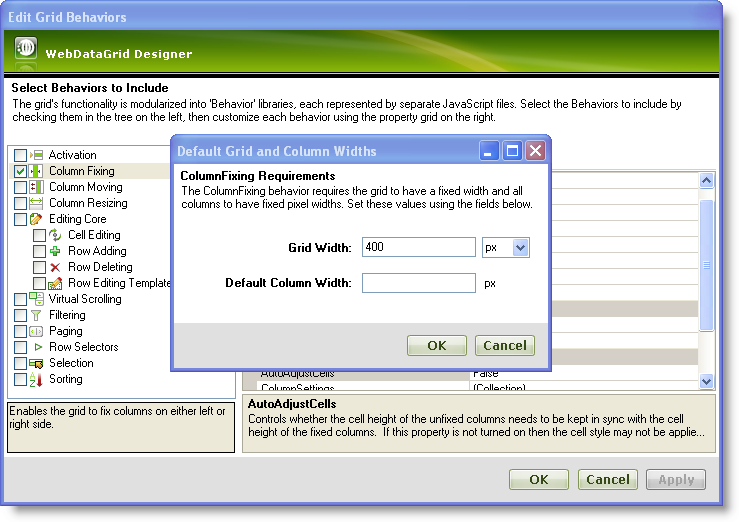Enable the Filtering checkbox
This screenshot has height=522, width=739.
20,315
